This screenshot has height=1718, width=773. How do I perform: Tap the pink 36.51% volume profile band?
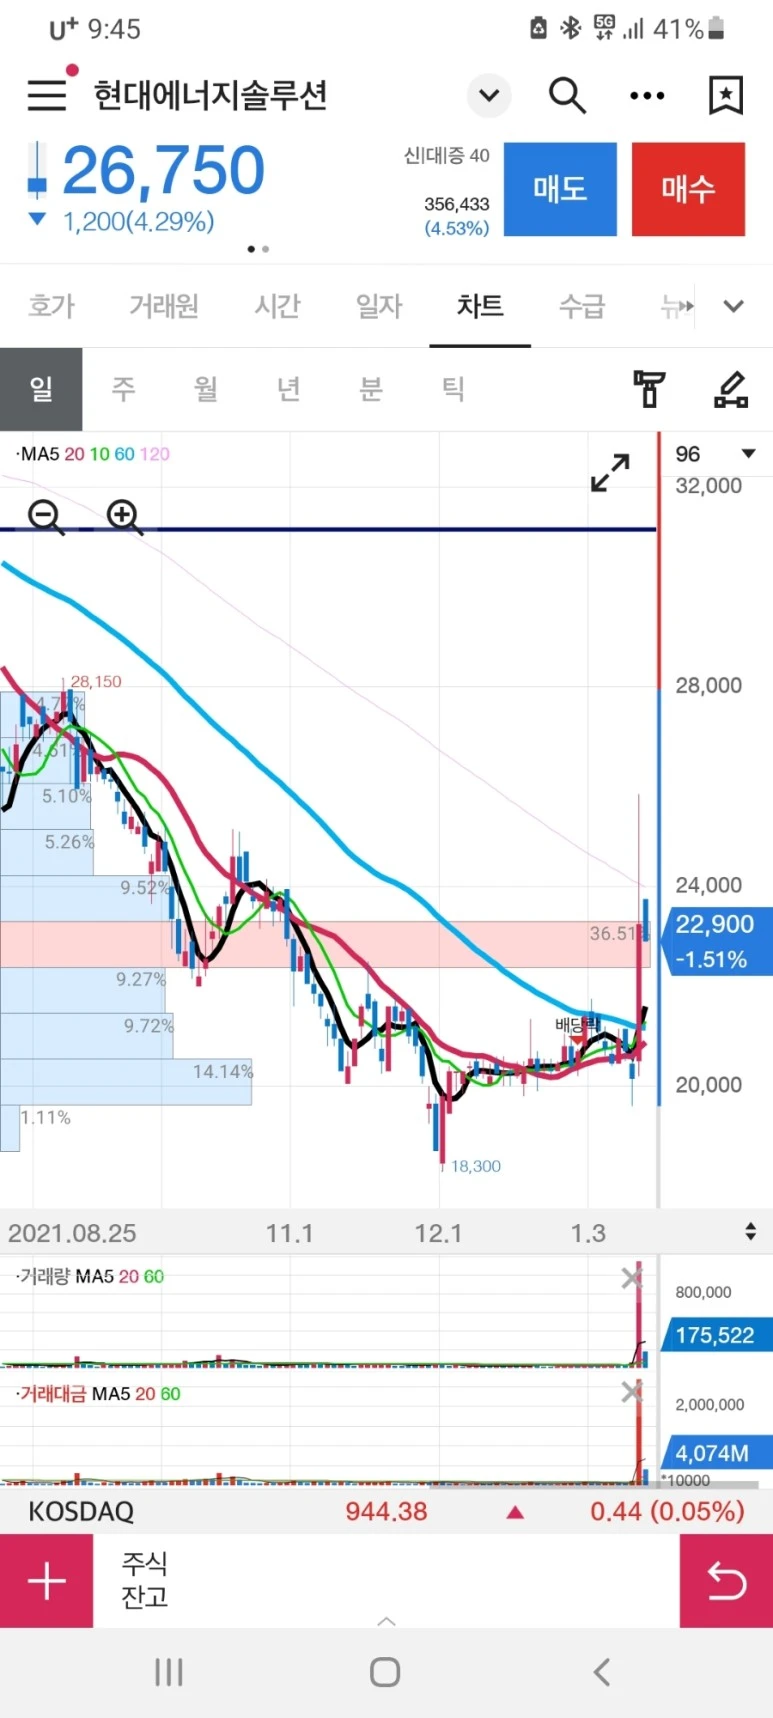pyautogui.click(x=325, y=944)
